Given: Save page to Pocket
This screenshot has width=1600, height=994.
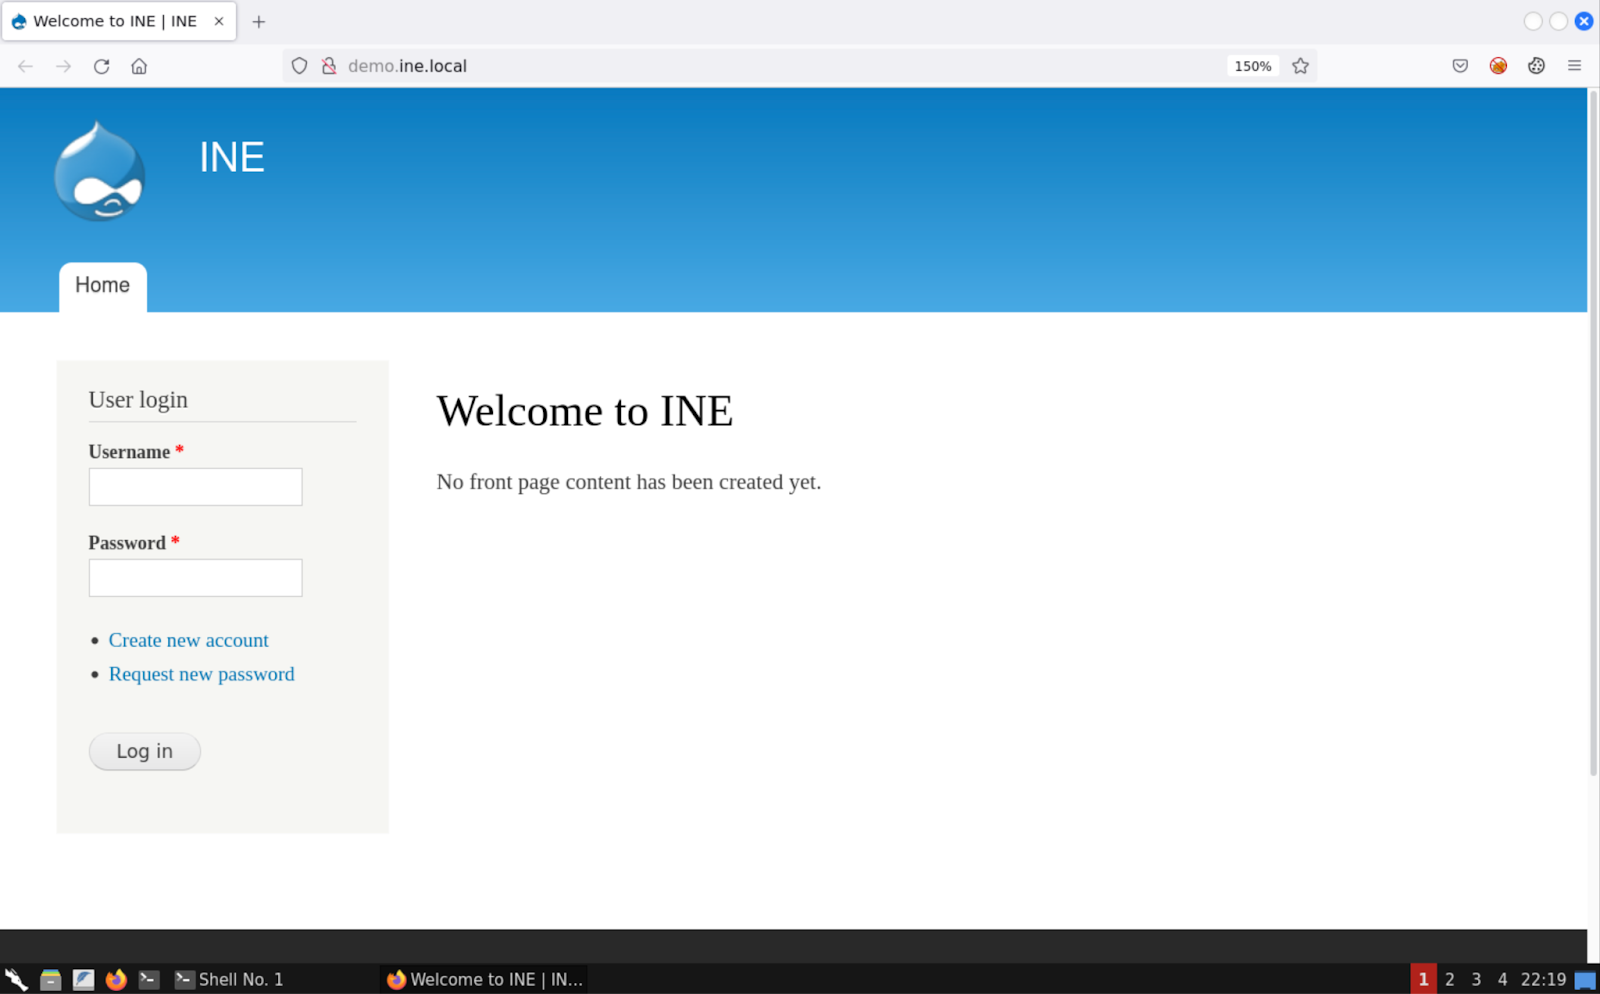Looking at the screenshot, I should pyautogui.click(x=1460, y=66).
